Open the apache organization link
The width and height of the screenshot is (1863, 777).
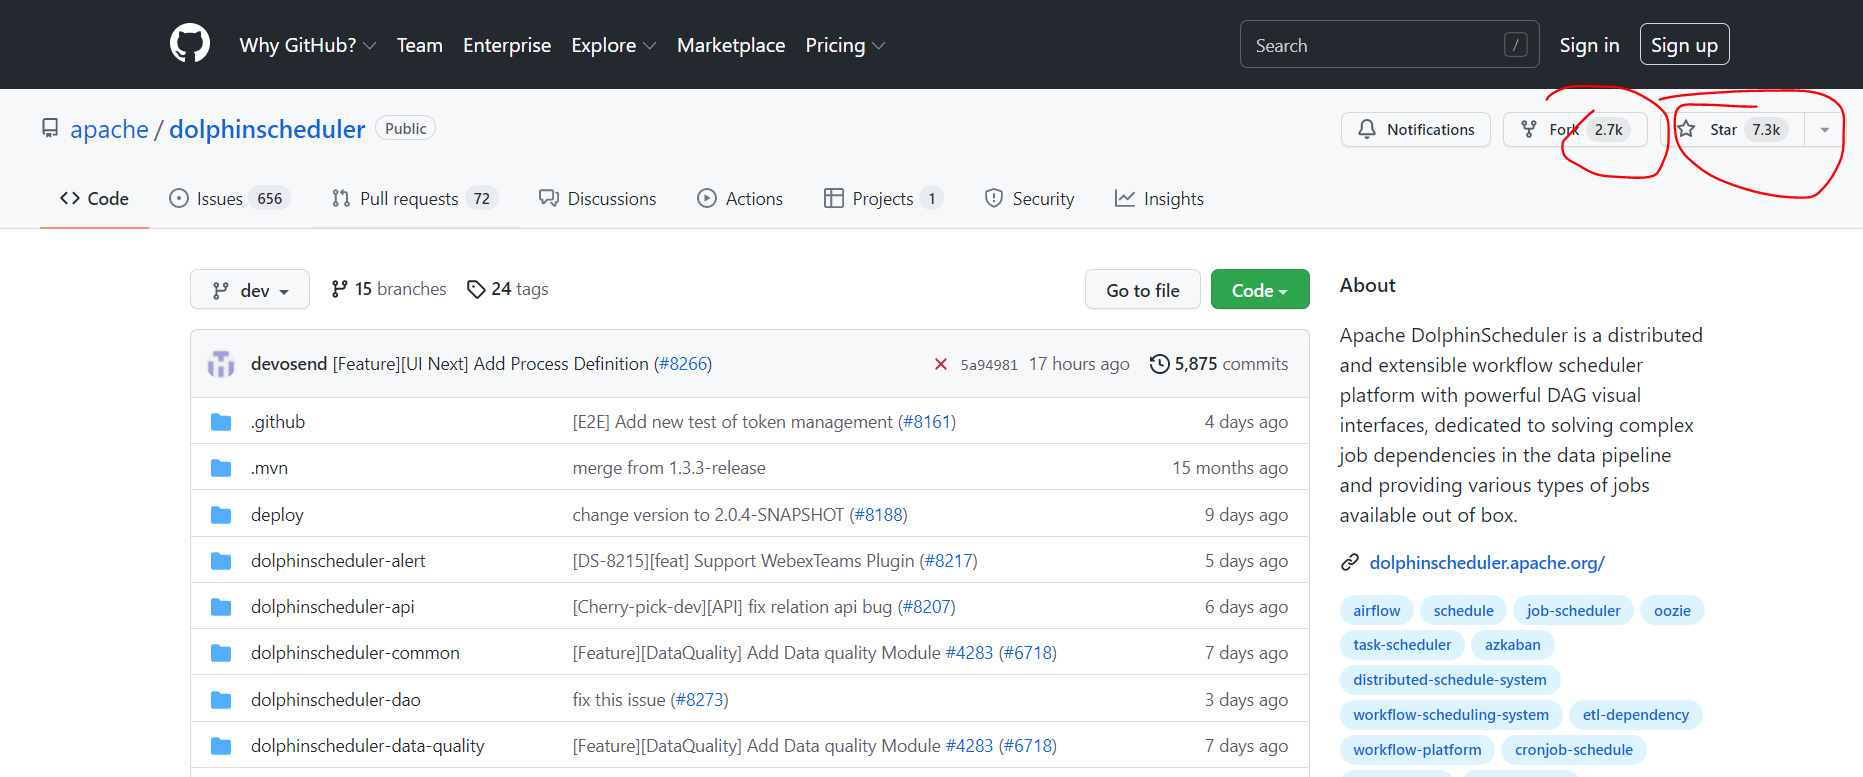[x=109, y=129]
